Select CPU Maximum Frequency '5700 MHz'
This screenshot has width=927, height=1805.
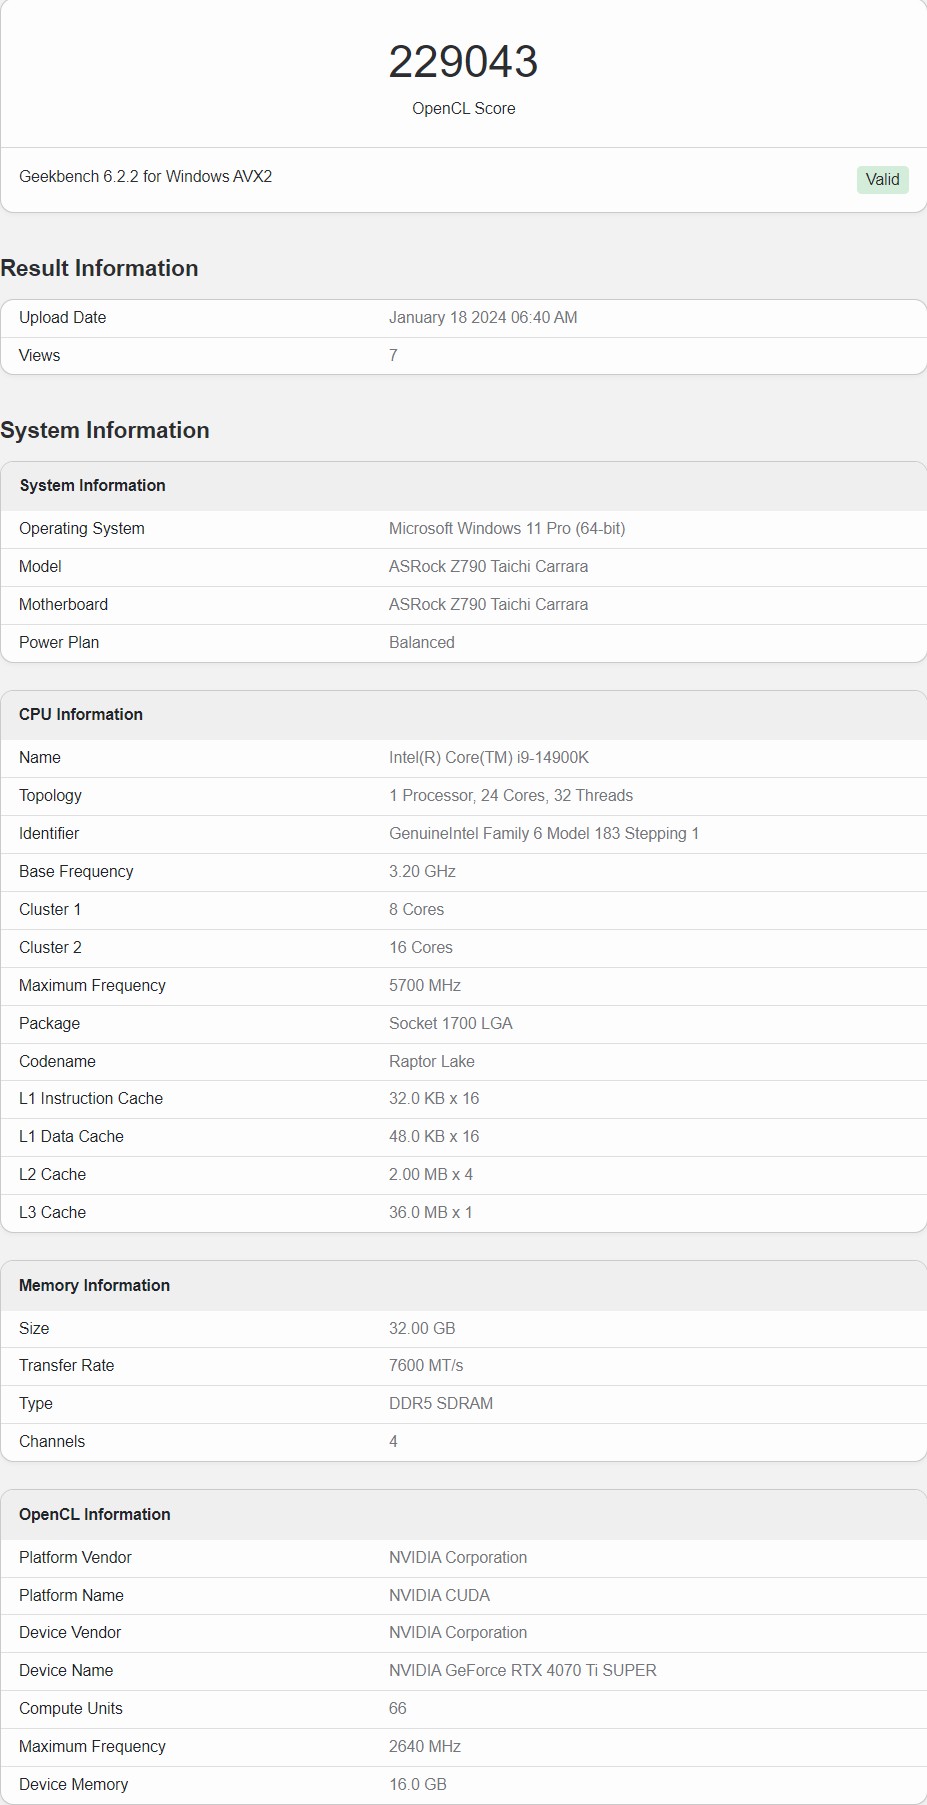coord(425,985)
